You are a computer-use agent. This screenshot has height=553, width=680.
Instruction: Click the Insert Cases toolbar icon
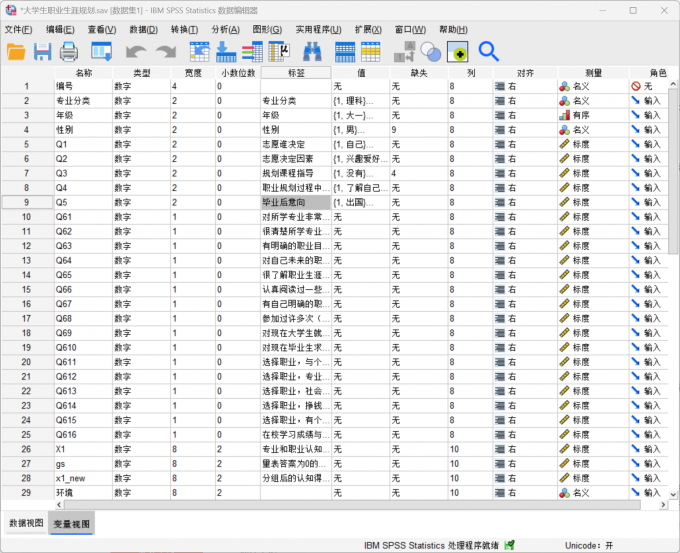345,51
